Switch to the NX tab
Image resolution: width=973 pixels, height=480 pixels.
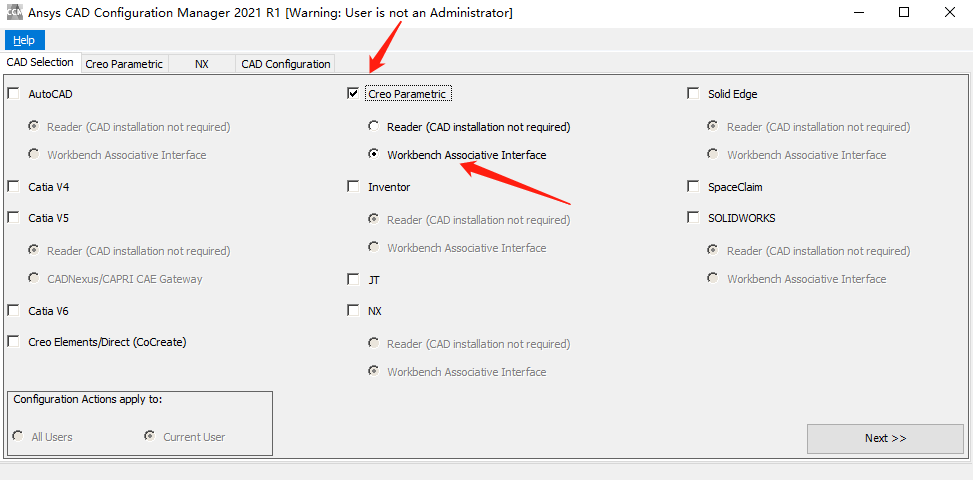tap(202, 64)
